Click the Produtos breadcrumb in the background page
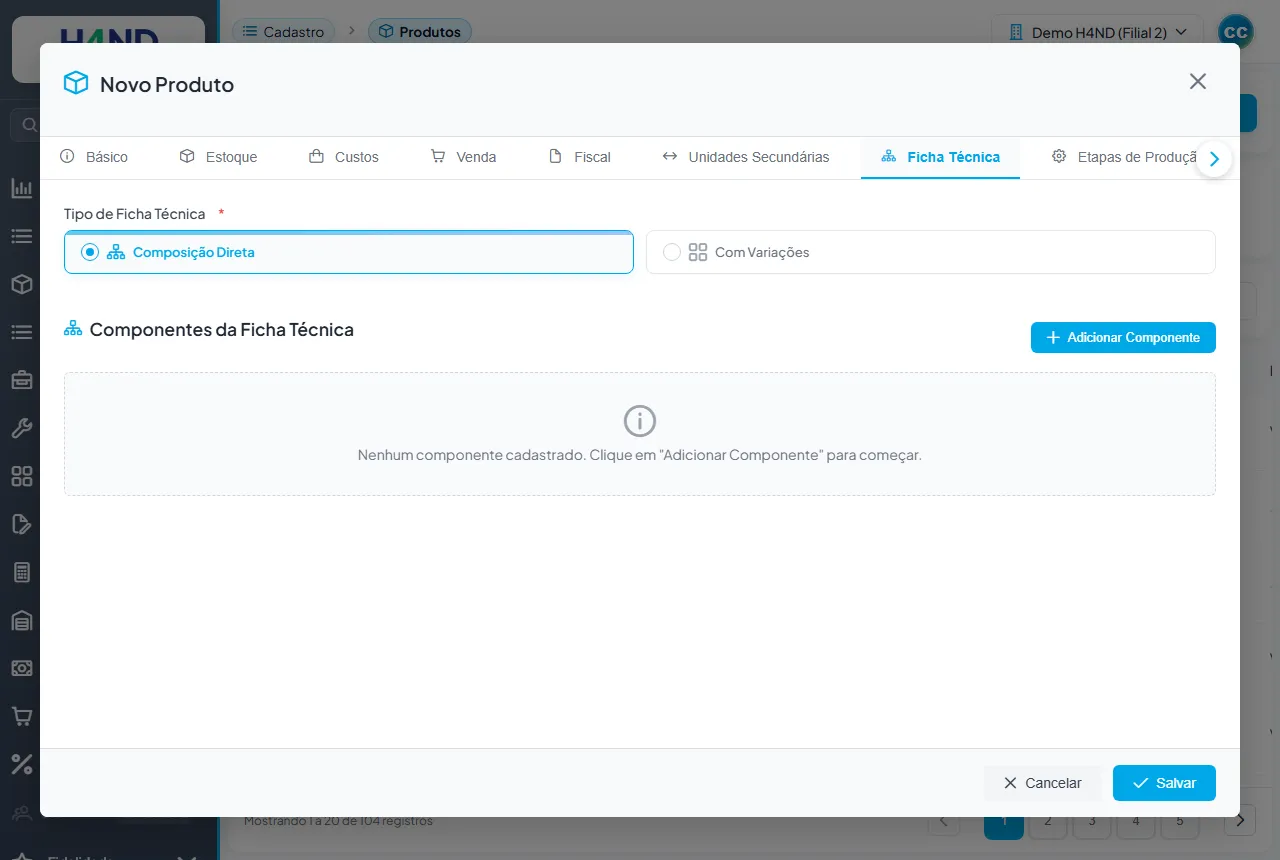Image resolution: width=1280 pixels, height=860 pixels. tap(420, 32)
